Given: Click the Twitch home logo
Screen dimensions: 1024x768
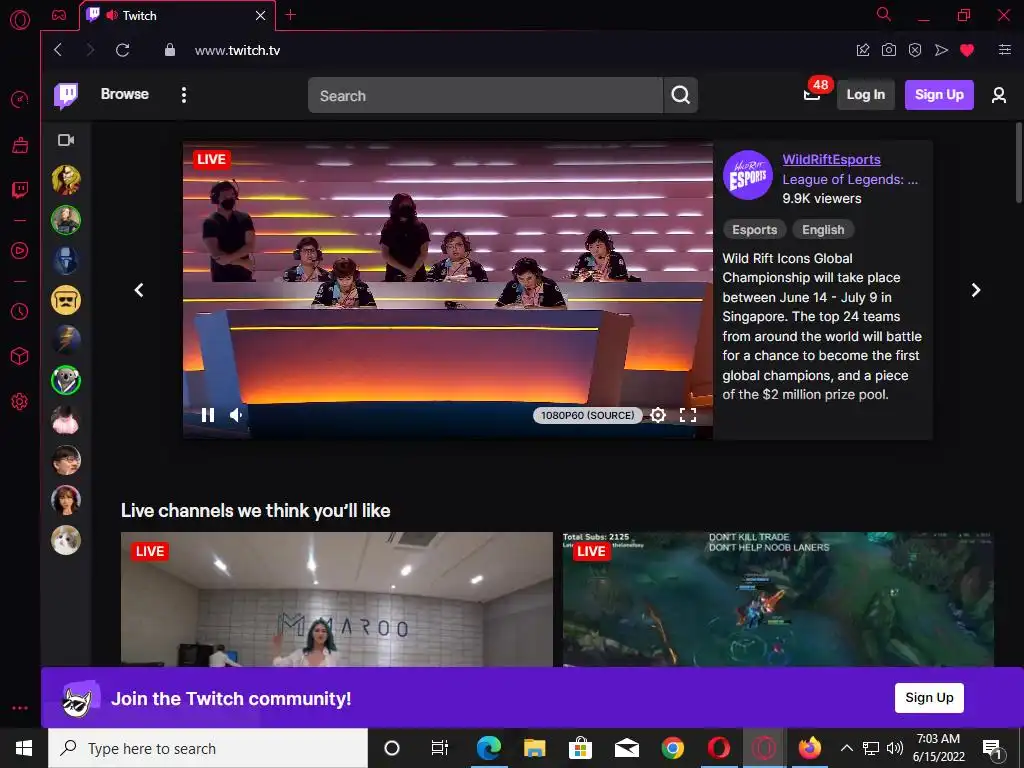Looking at the screenshot, I should (66, 95).
